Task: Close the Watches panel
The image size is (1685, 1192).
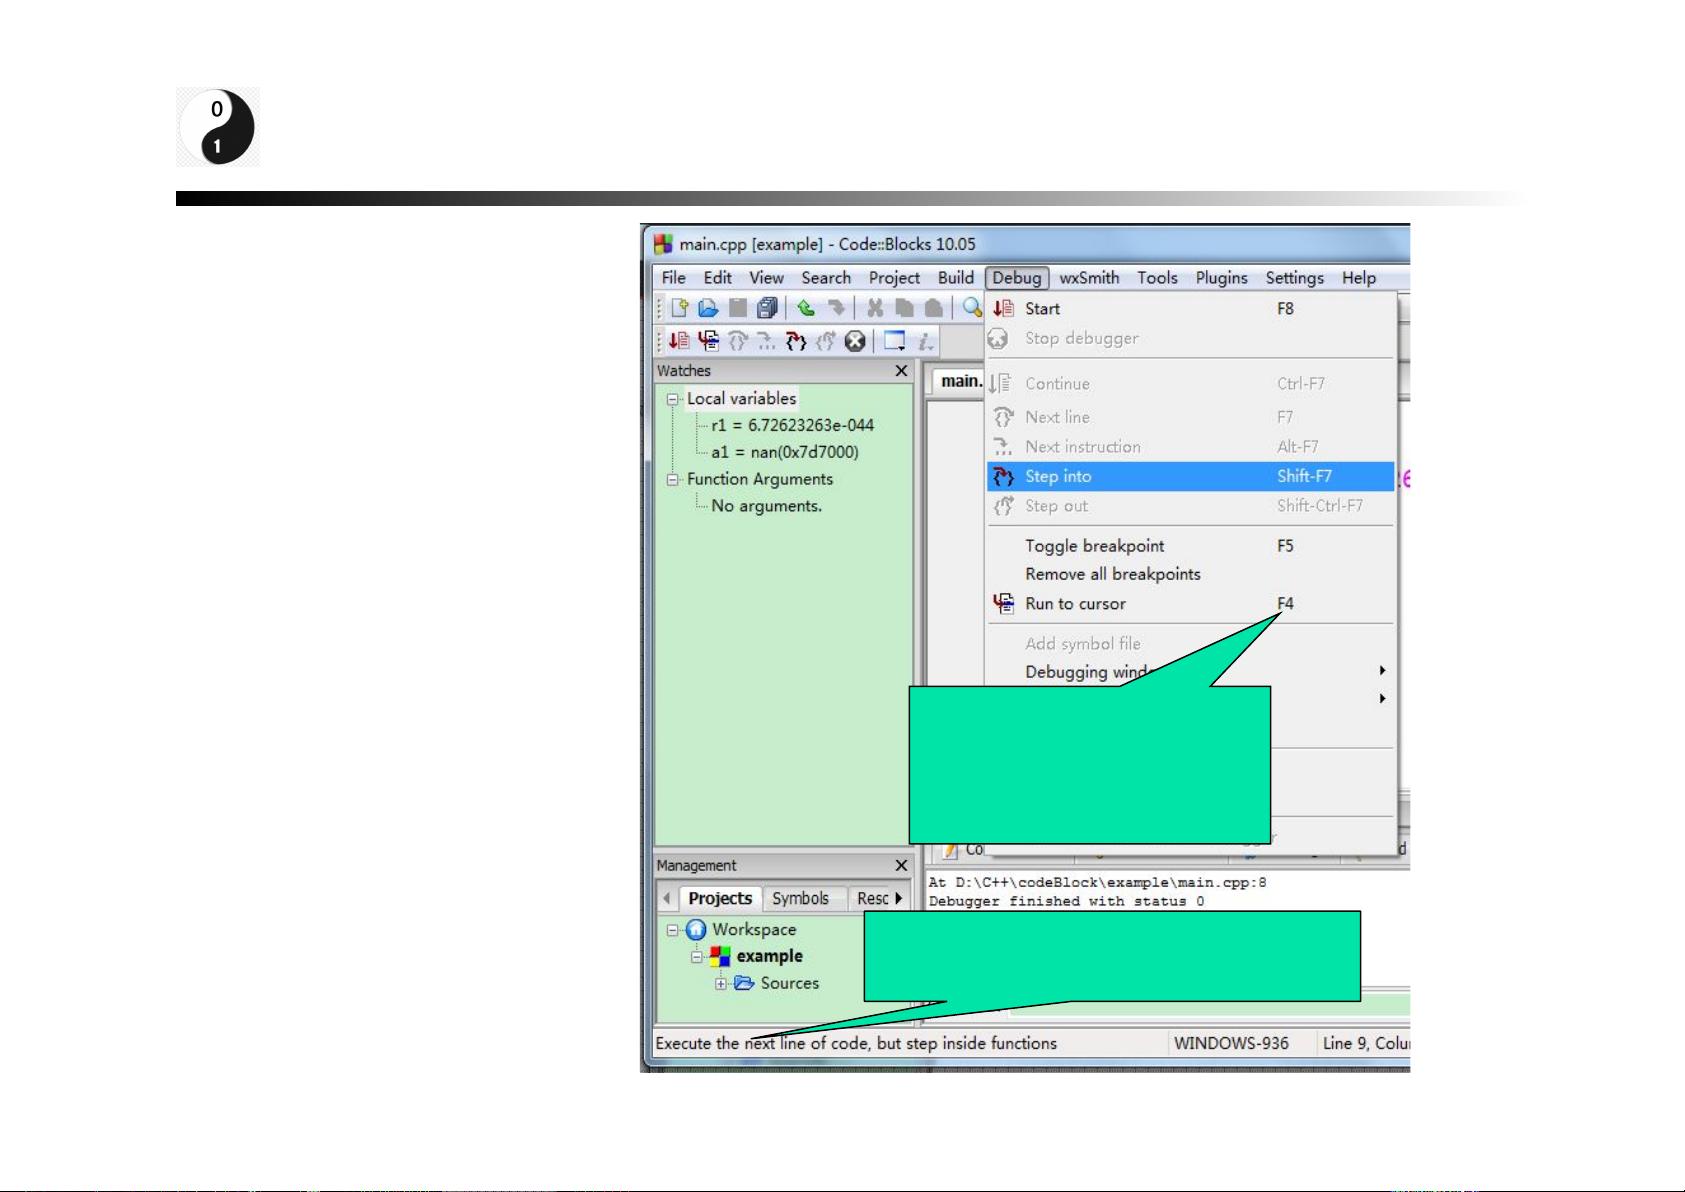Action: pos(901,371)
